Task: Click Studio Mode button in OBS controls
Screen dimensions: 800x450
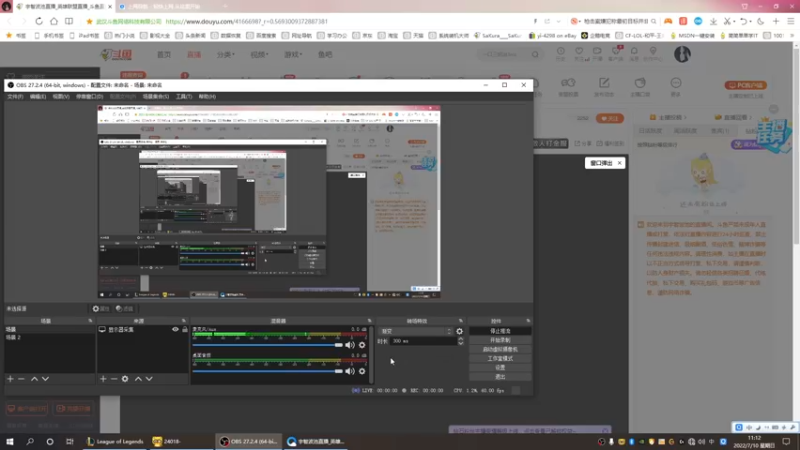Action: 500,359
